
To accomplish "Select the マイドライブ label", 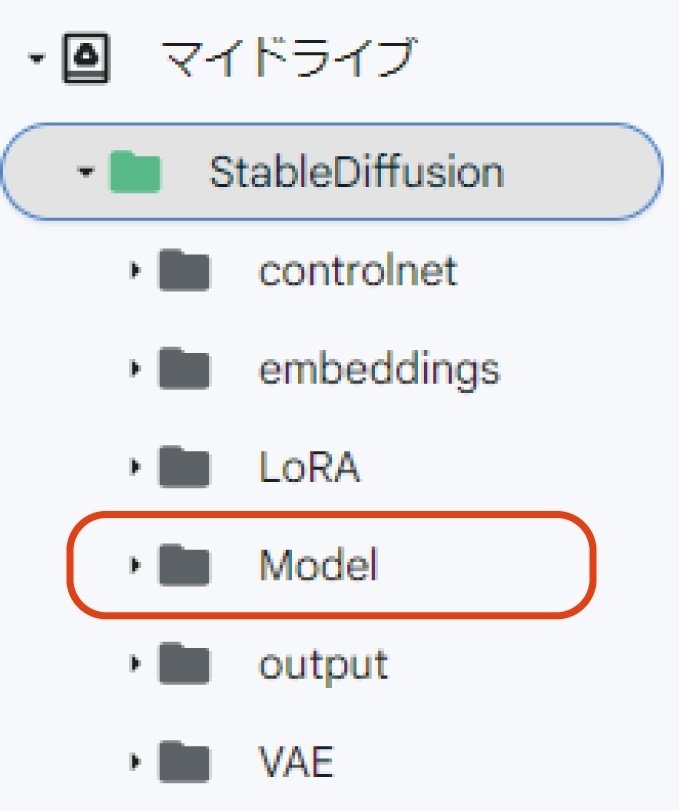I will coord(287,60).
